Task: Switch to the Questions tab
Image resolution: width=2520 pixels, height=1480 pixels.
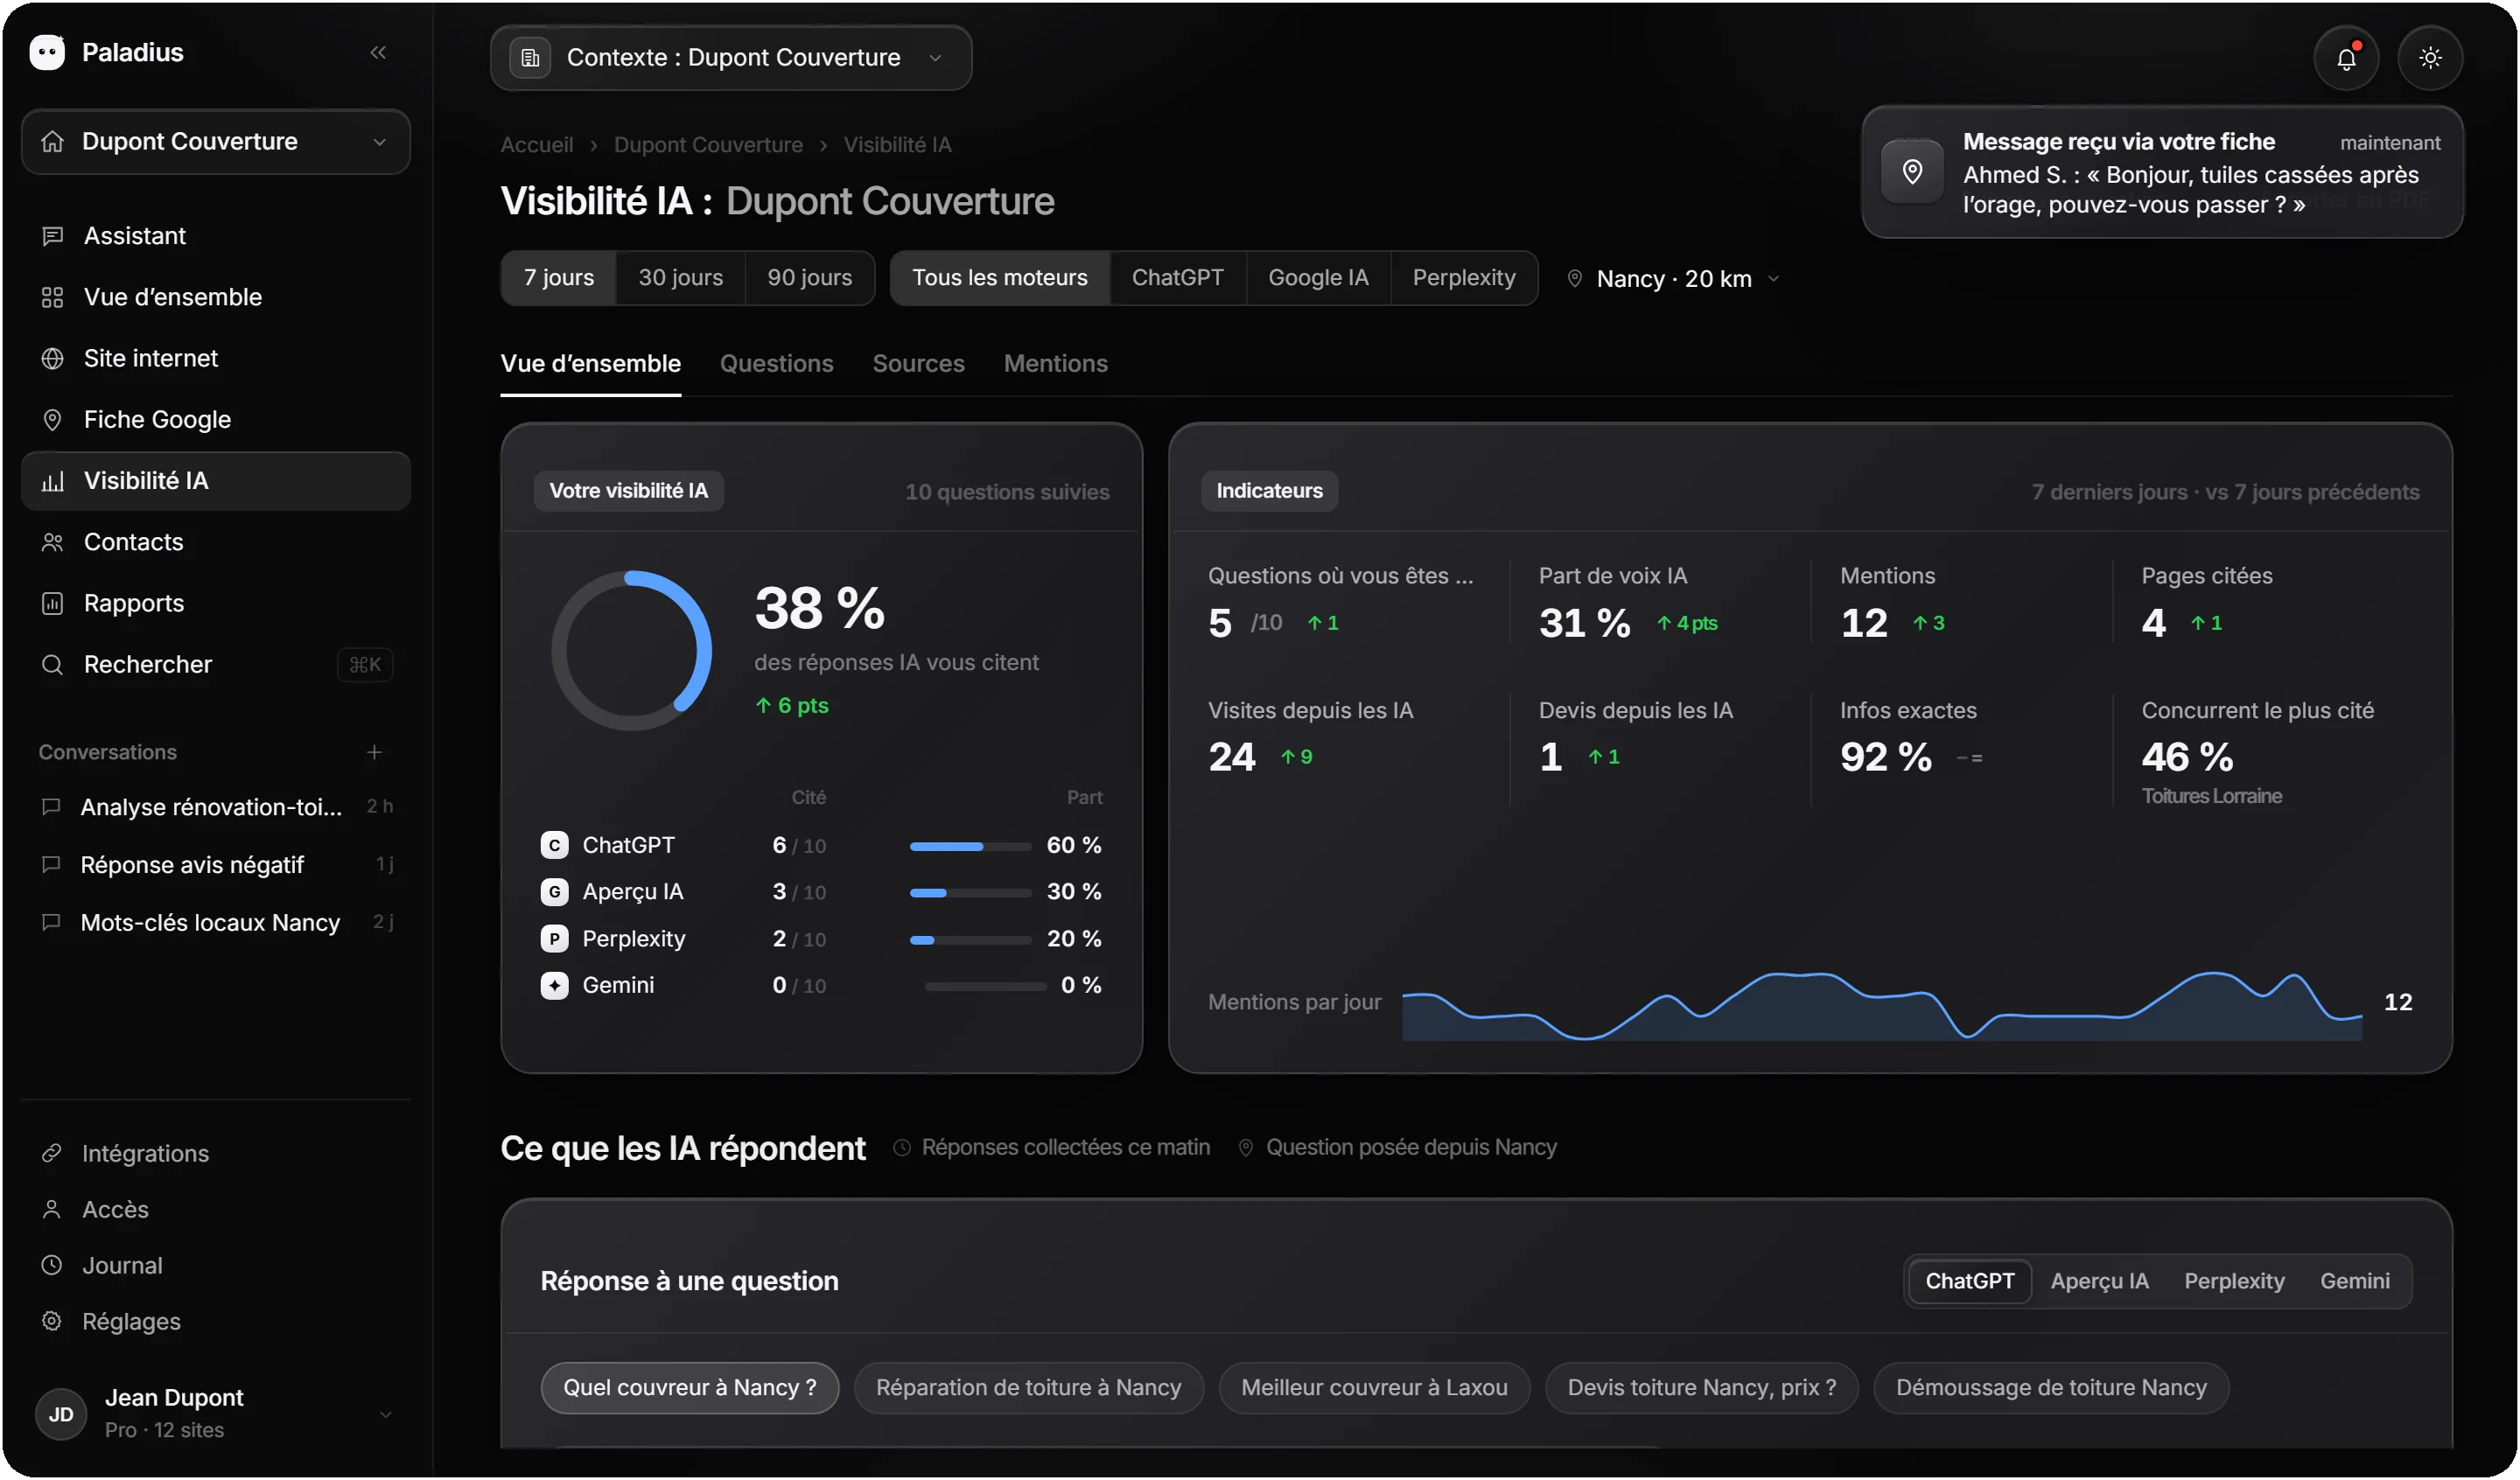Action: [777, 364]
